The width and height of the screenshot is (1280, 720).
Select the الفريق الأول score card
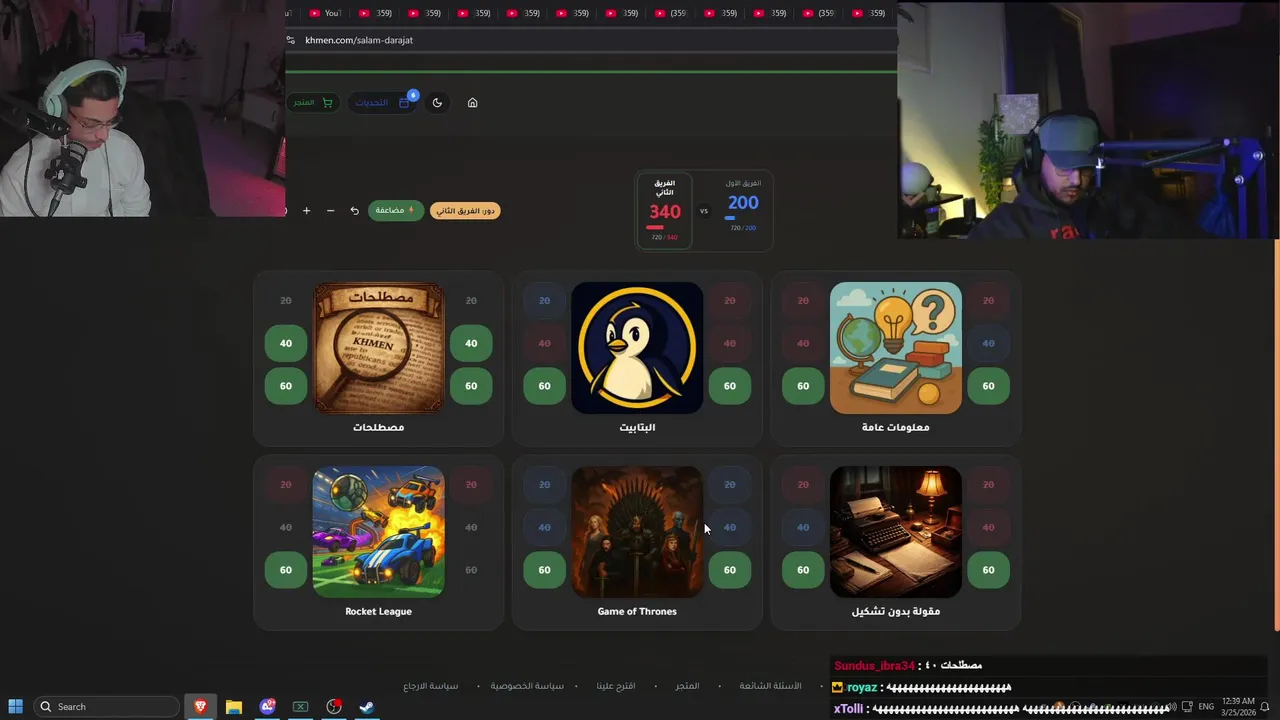[743, 208]
